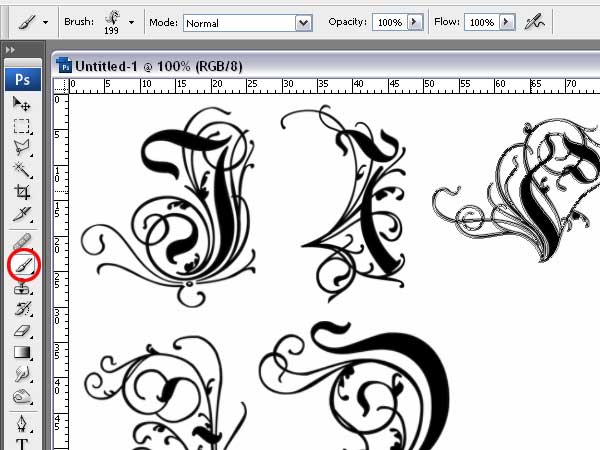The image size is (600, 450).
Task: Select the Rectangular Marquee tool
Action: [x=21, y=126]
